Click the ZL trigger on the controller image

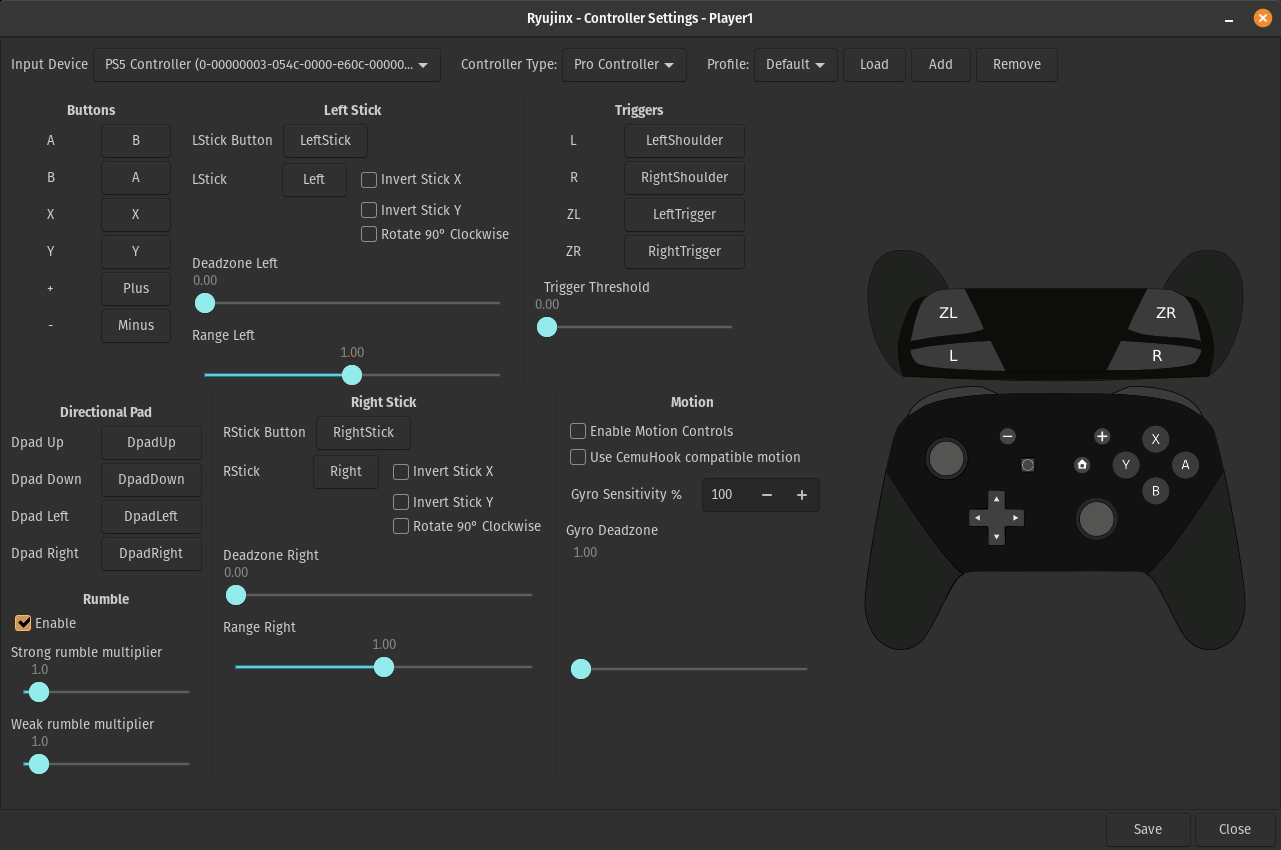[x=946, y=314]
